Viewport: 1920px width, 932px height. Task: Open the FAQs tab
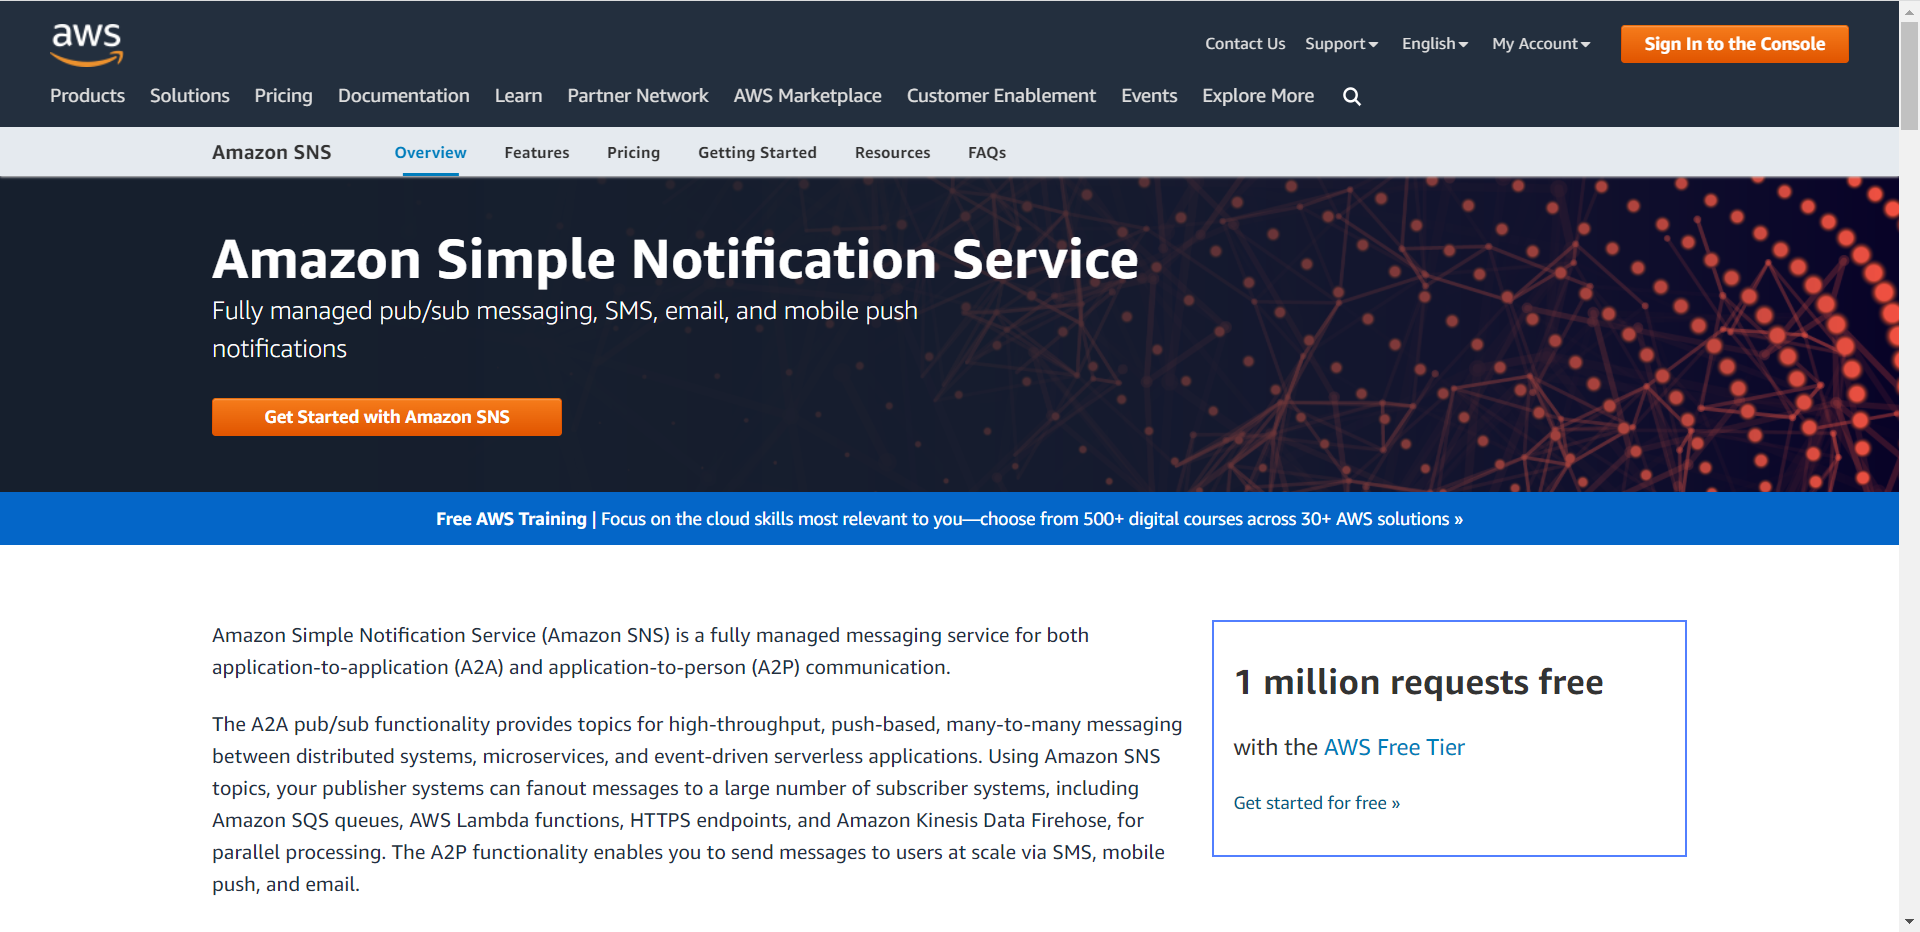(x=987, y=153)
